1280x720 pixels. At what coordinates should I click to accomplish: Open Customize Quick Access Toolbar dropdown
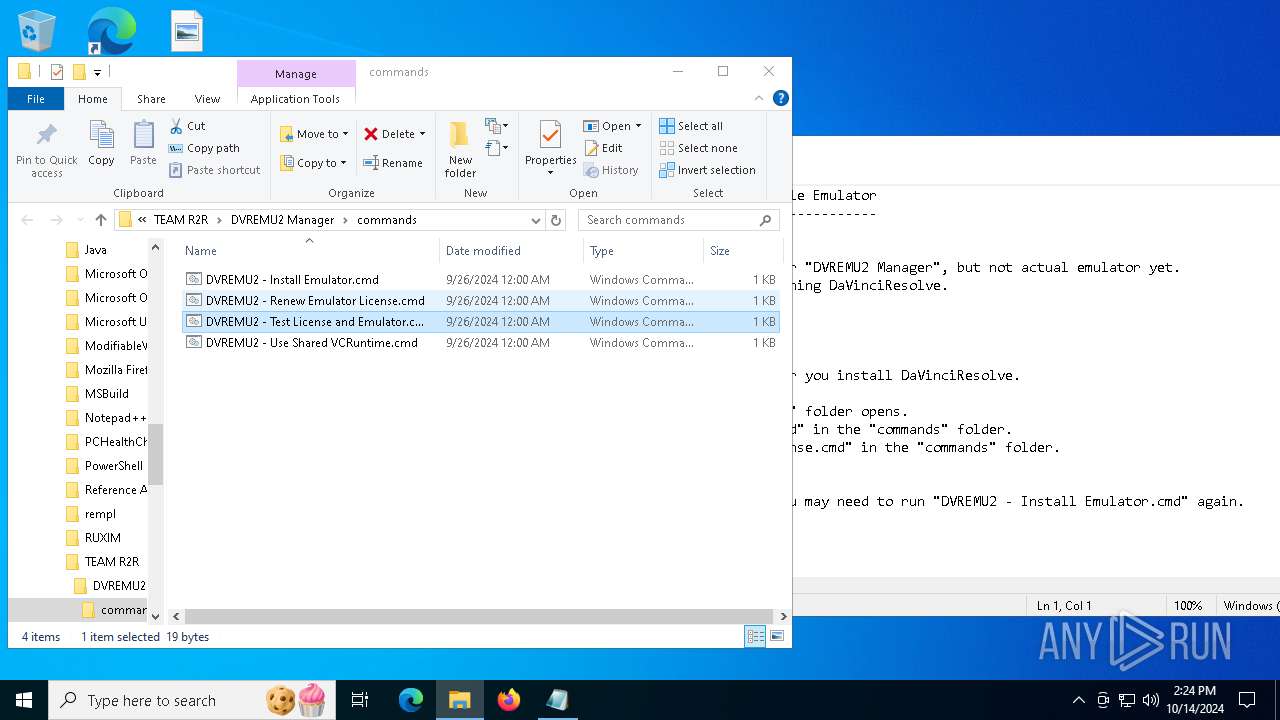97,72
